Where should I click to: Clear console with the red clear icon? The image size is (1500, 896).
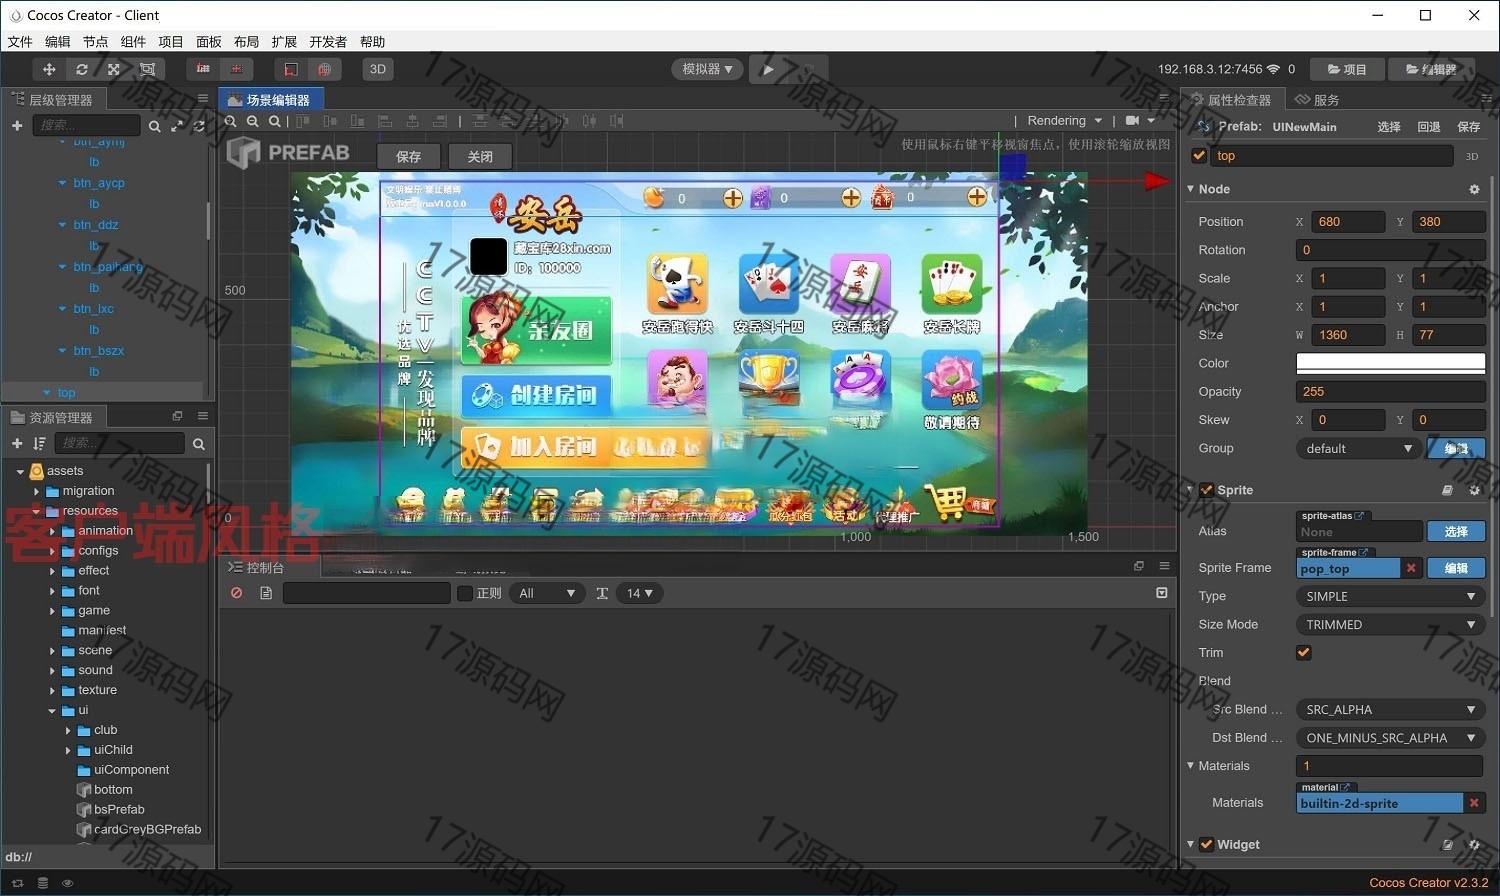(237, 593)
